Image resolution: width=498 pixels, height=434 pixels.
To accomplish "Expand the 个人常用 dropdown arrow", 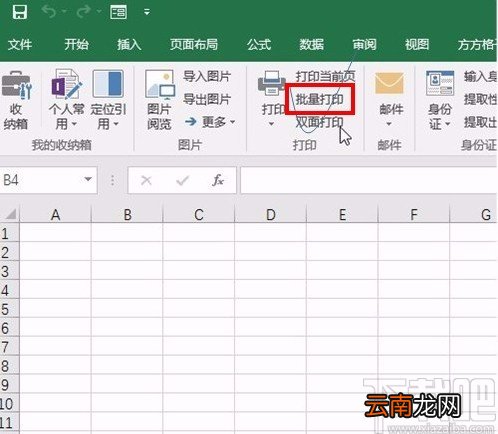I will 74,124.
